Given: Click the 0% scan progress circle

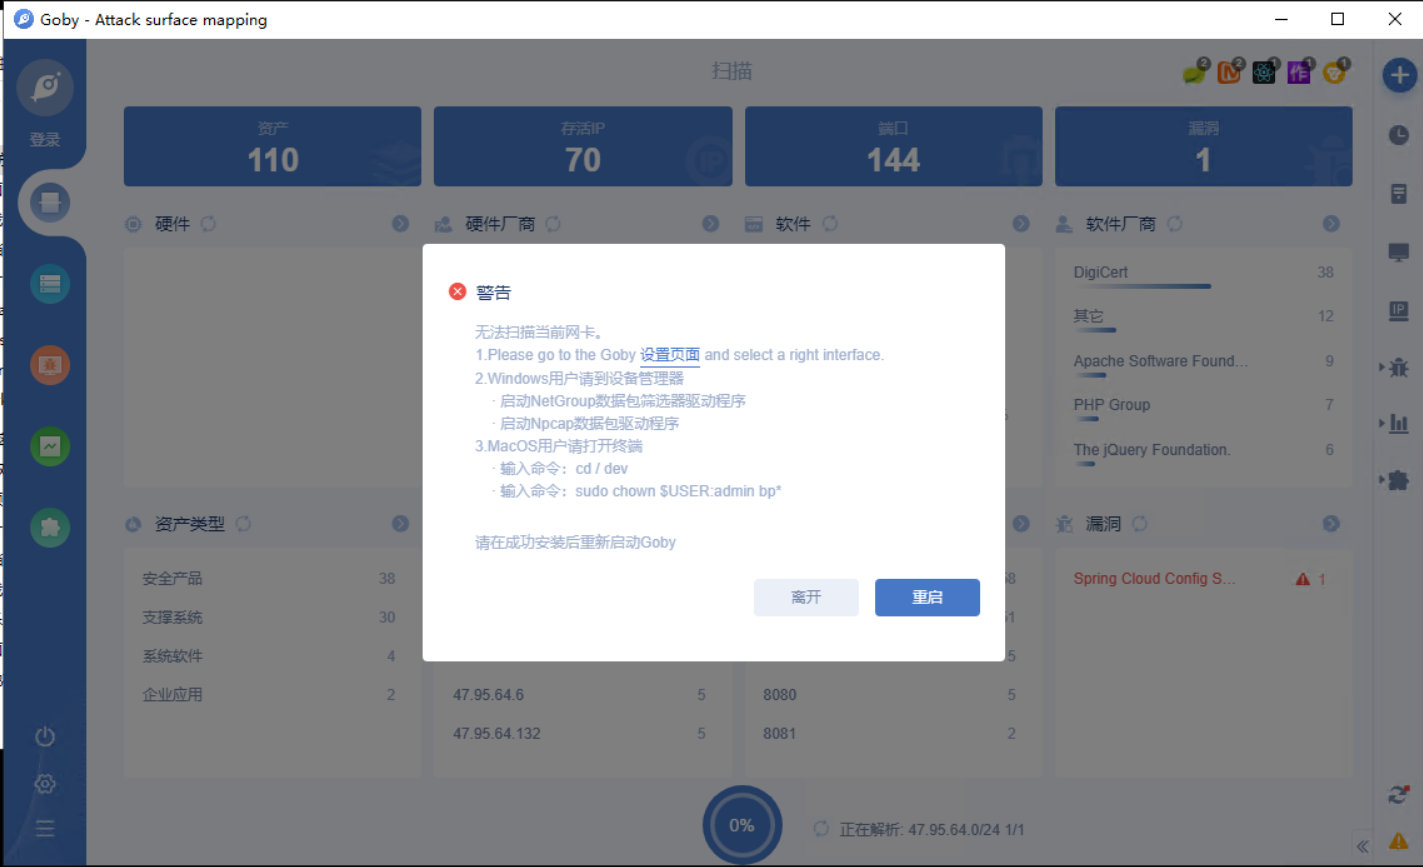Looking at the screenshot, I should 742,825.
